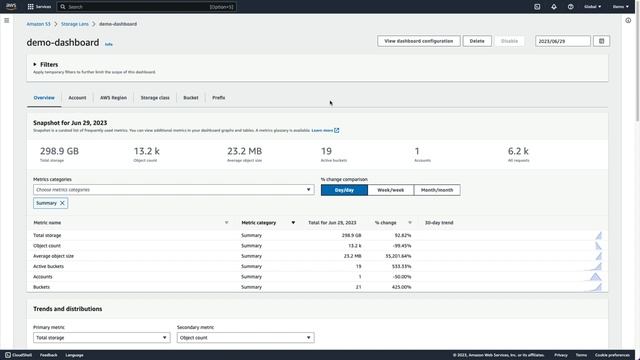Viewport: 640px width, 360px height.
Task: Click the 6.2 k all requests value
Action: (518, 151)
